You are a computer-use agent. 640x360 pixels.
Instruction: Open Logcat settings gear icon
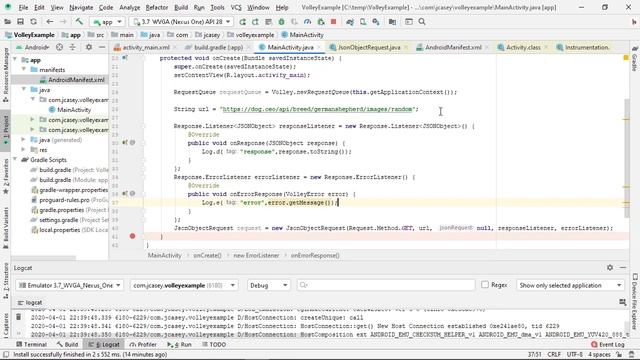pos(610,267)
